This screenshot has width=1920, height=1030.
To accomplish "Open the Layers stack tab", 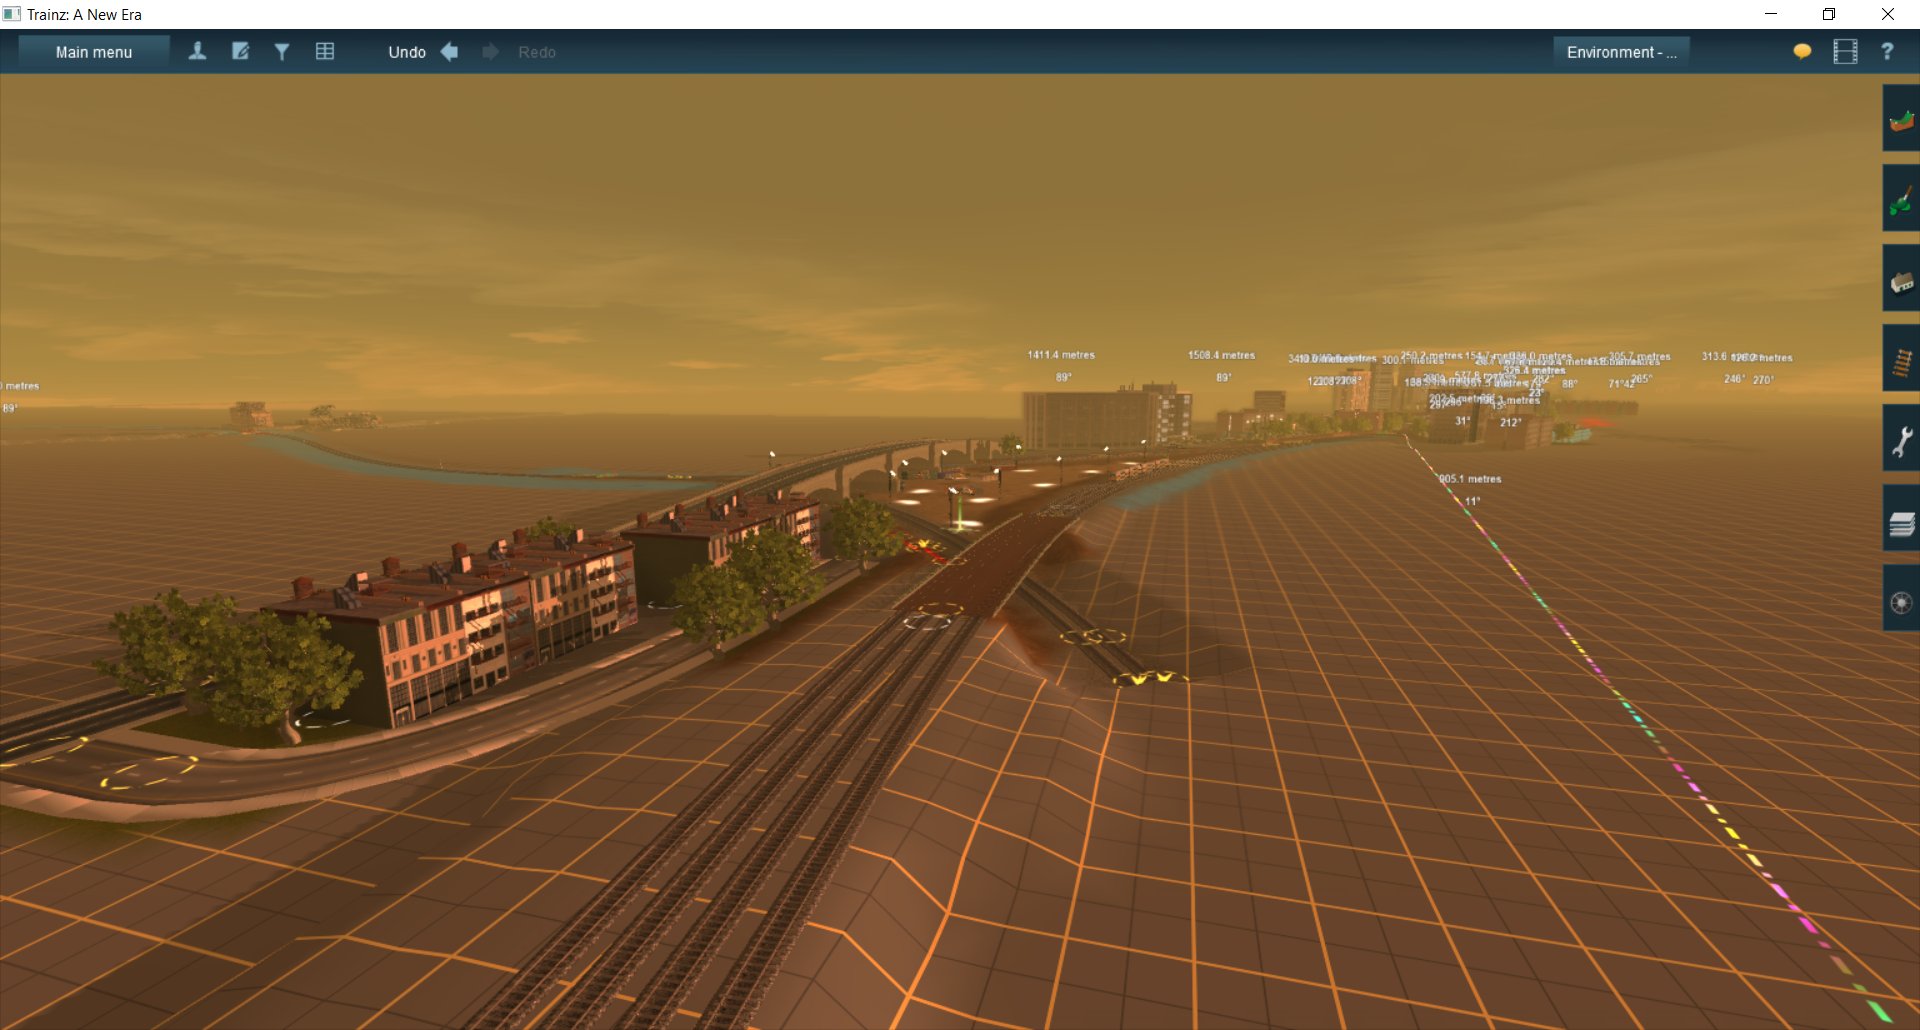I will pos(1901,518).
